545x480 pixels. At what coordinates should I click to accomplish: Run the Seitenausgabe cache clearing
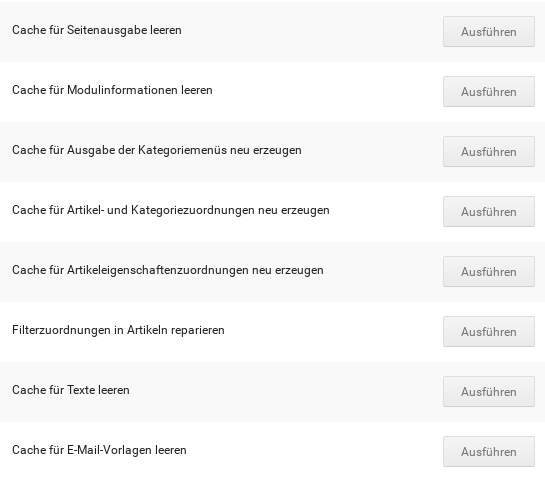point(489,31)
